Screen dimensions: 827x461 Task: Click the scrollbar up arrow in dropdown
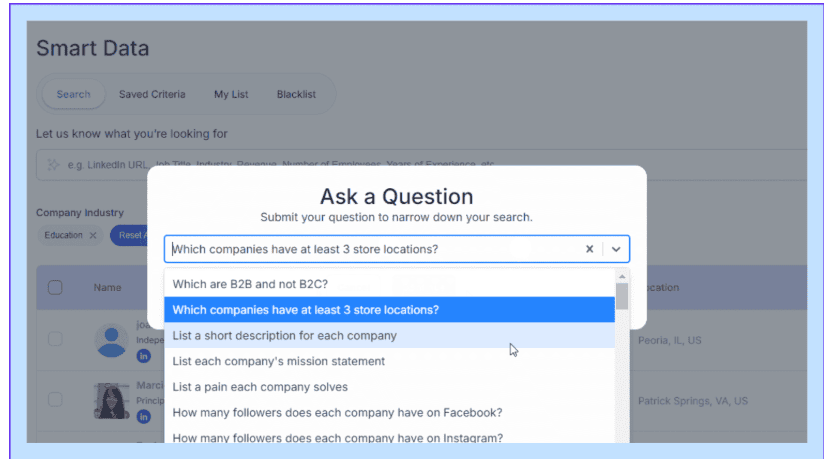622,276
